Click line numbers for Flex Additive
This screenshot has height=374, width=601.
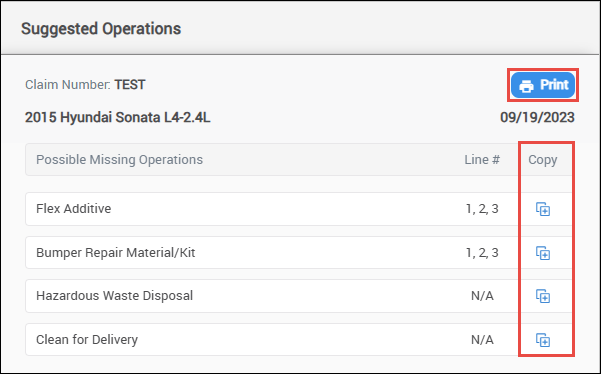tap(482, 208)
